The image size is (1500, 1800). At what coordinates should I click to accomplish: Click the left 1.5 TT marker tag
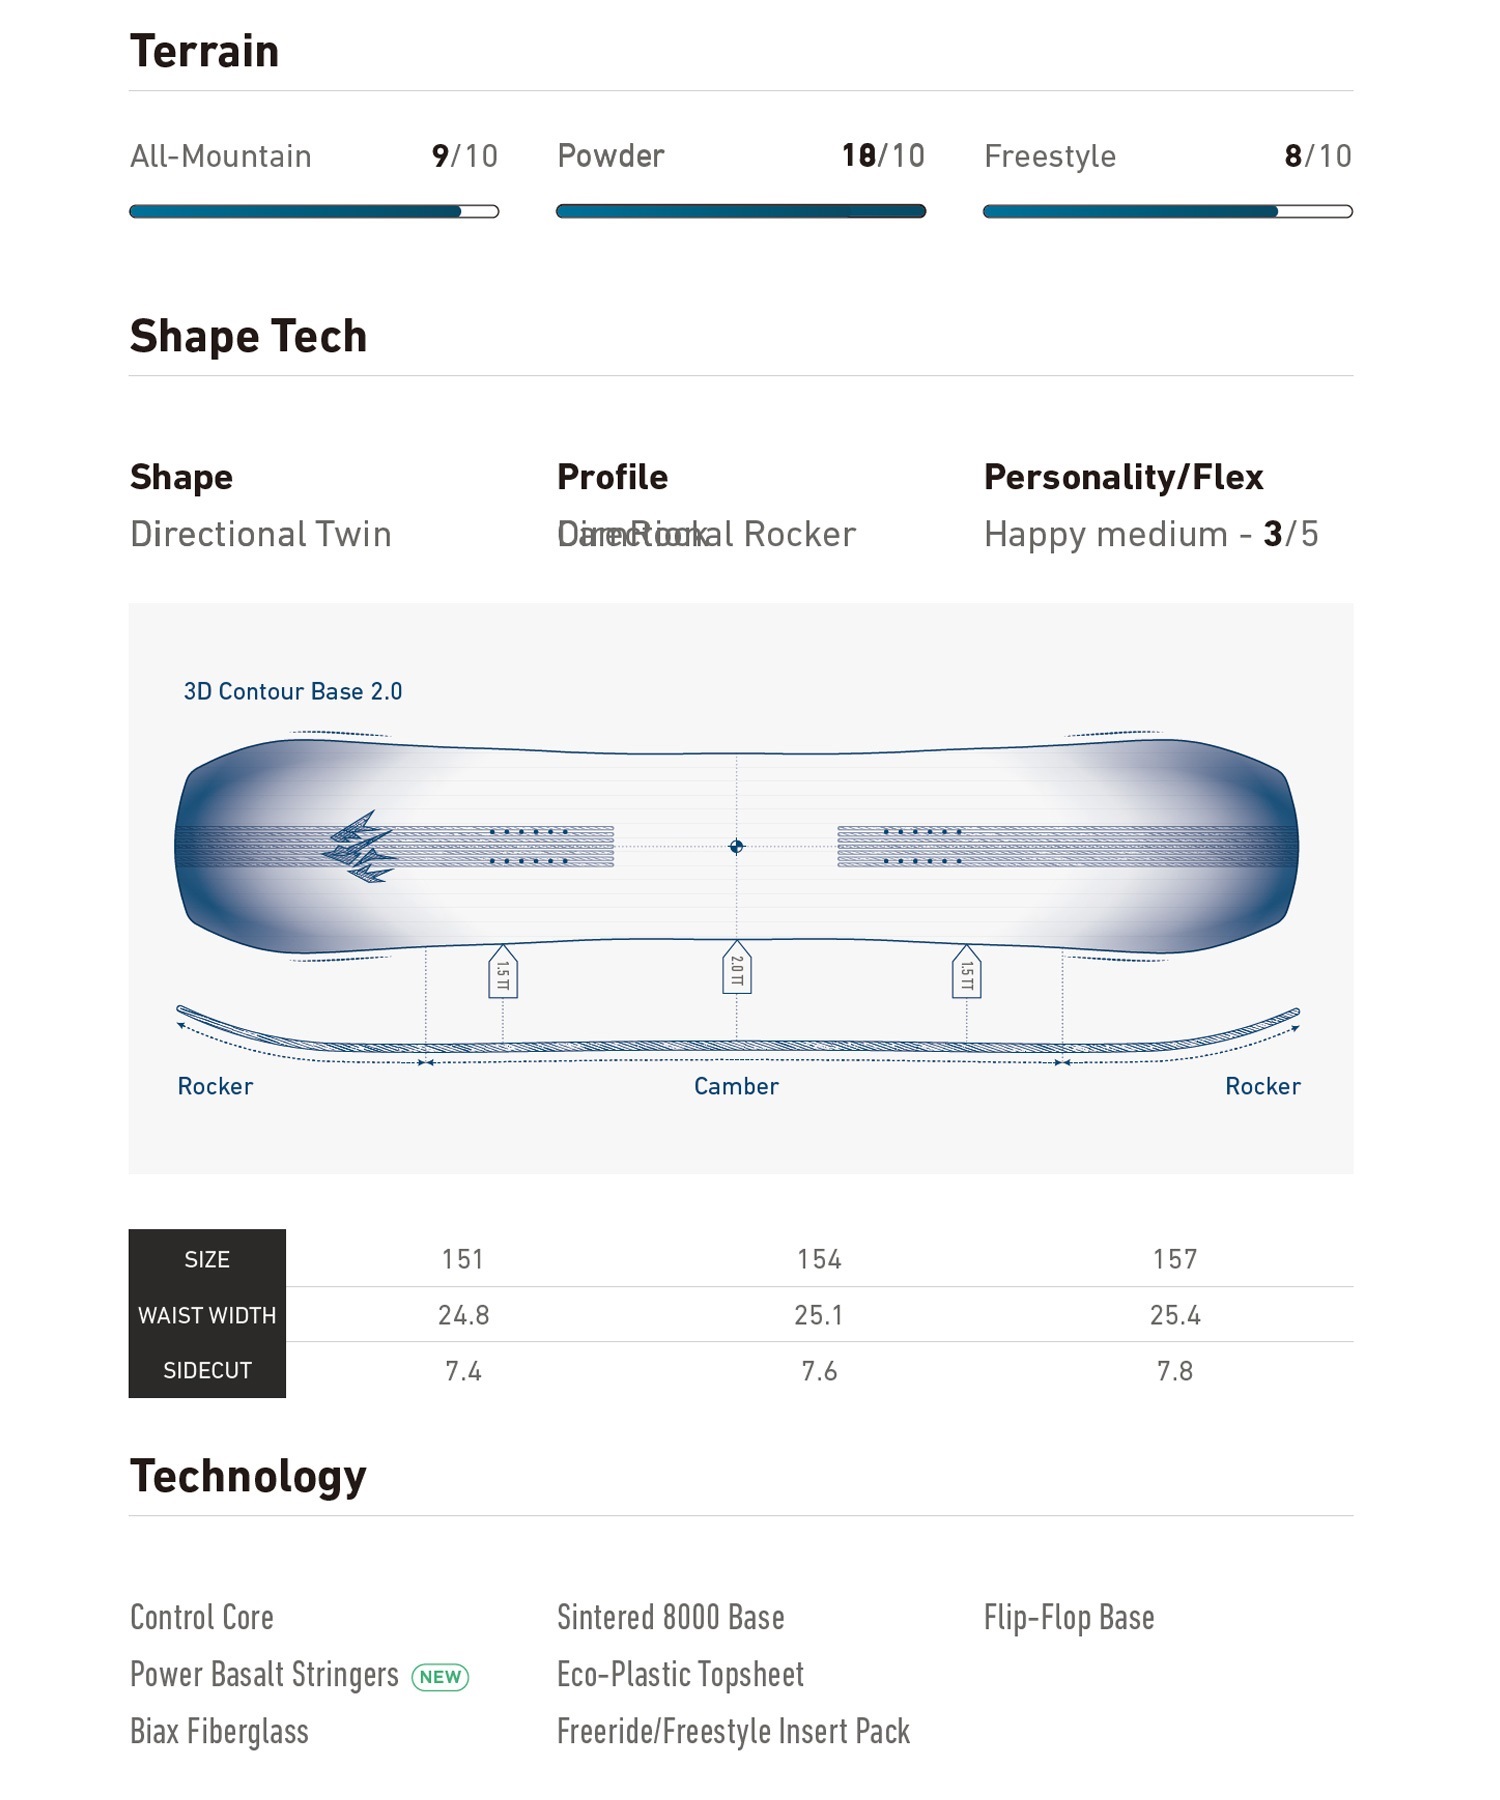coord(502,971)
